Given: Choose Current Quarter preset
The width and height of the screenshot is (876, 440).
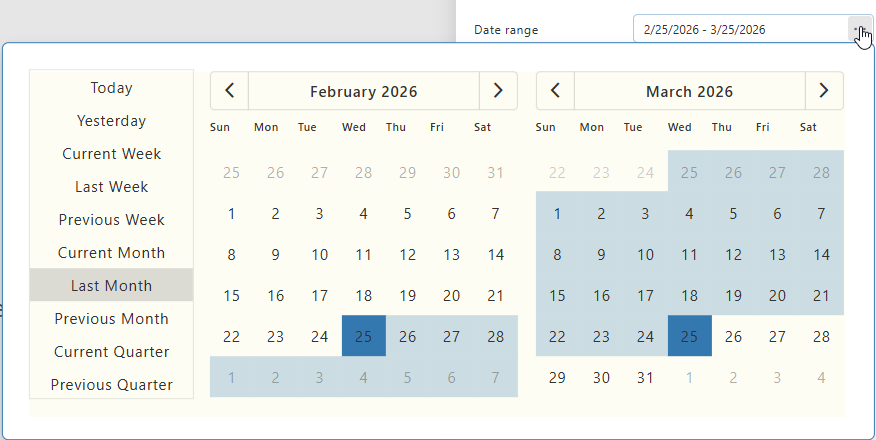Looking at the screenshot, I should point(111,352).
